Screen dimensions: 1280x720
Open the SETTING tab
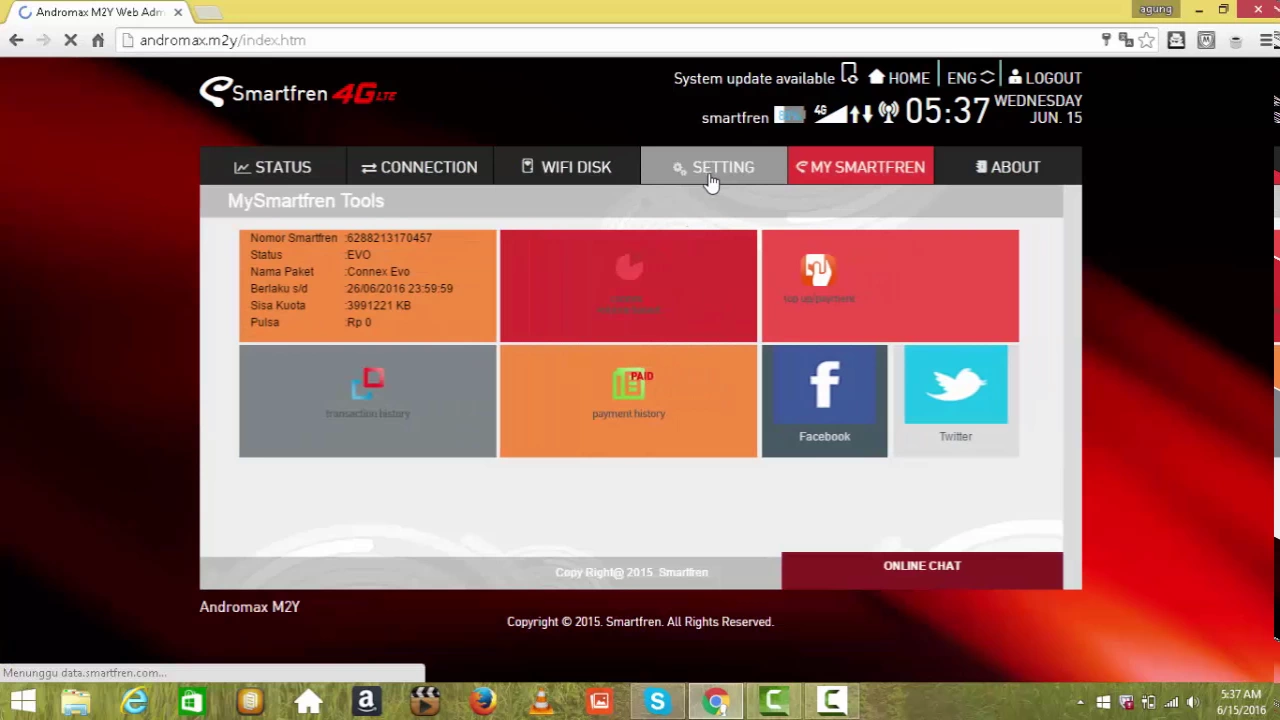[714, 167]
